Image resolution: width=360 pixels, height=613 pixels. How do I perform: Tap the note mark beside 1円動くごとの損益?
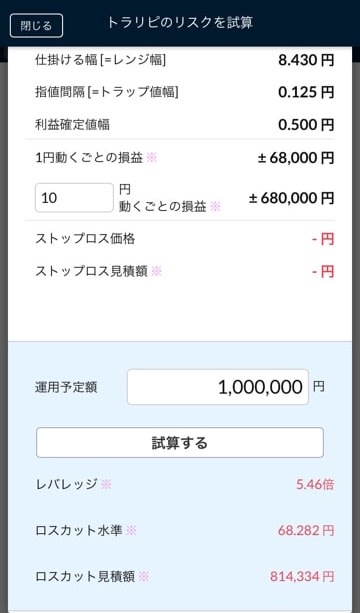click(x=152, y=158)
